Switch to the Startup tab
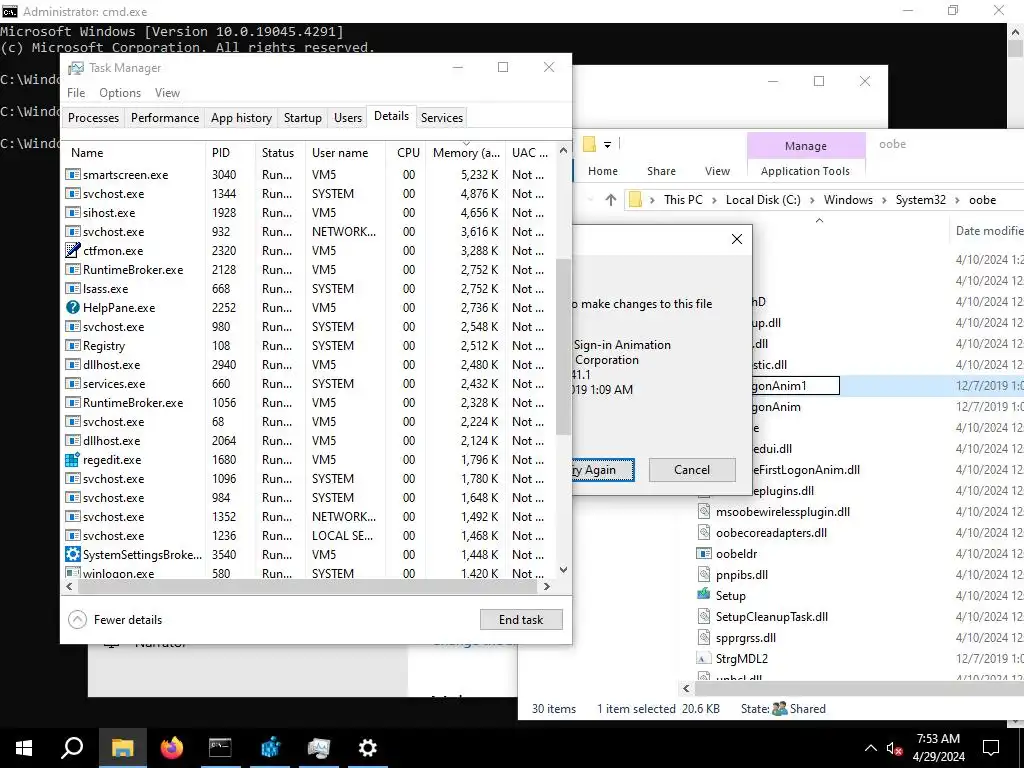Image resolution: width=1024 pixels, height=768 pixels. (x=302, y=118)
